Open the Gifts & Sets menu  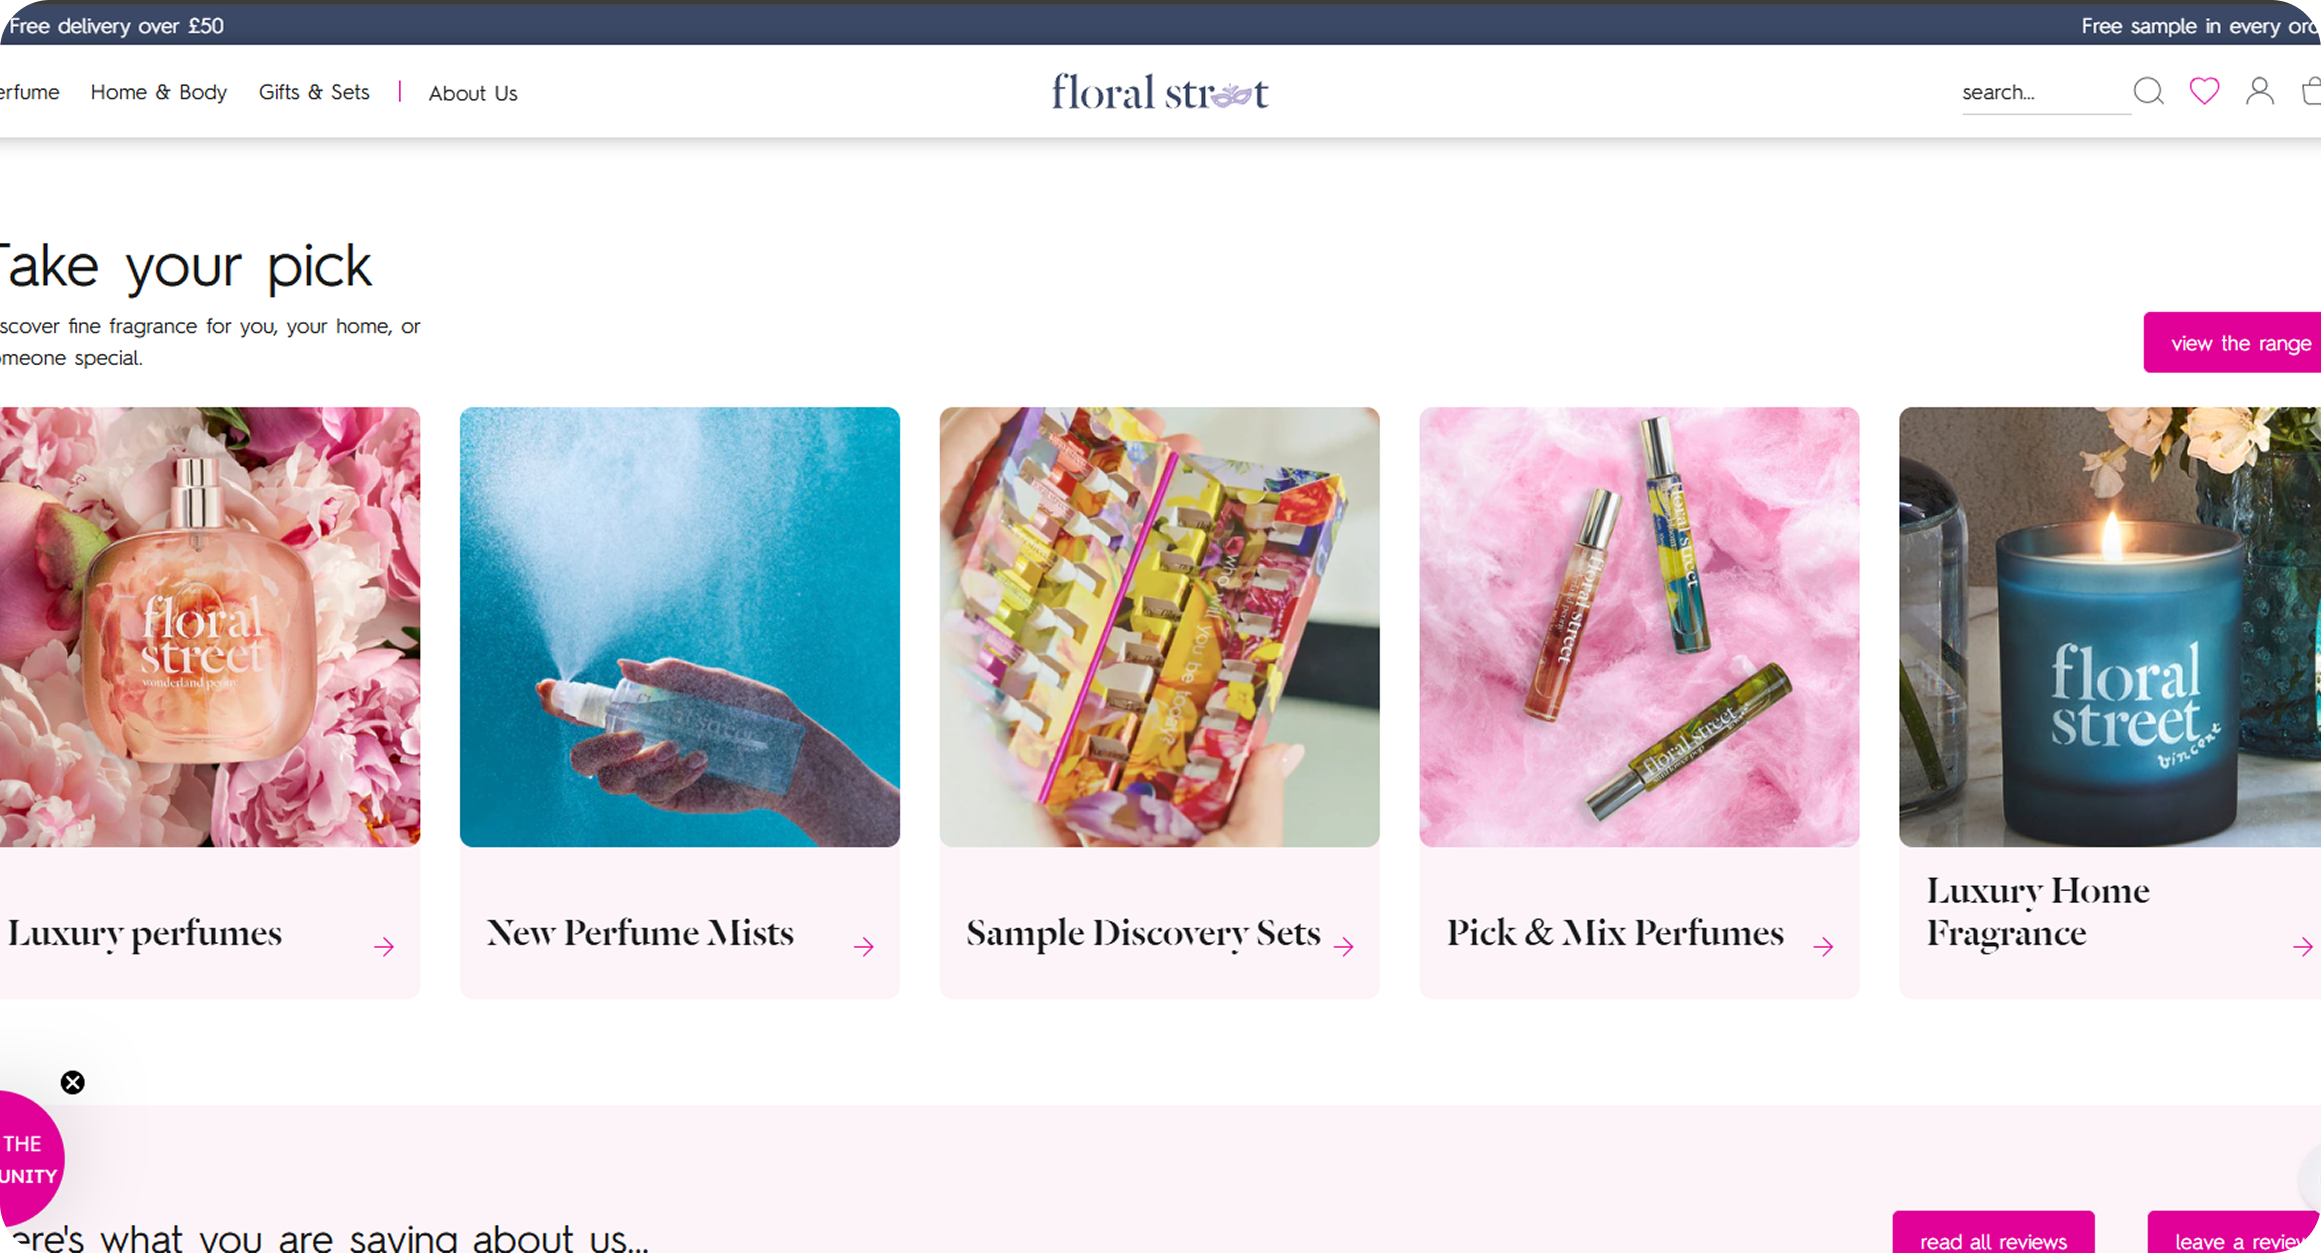click(314, 92)
